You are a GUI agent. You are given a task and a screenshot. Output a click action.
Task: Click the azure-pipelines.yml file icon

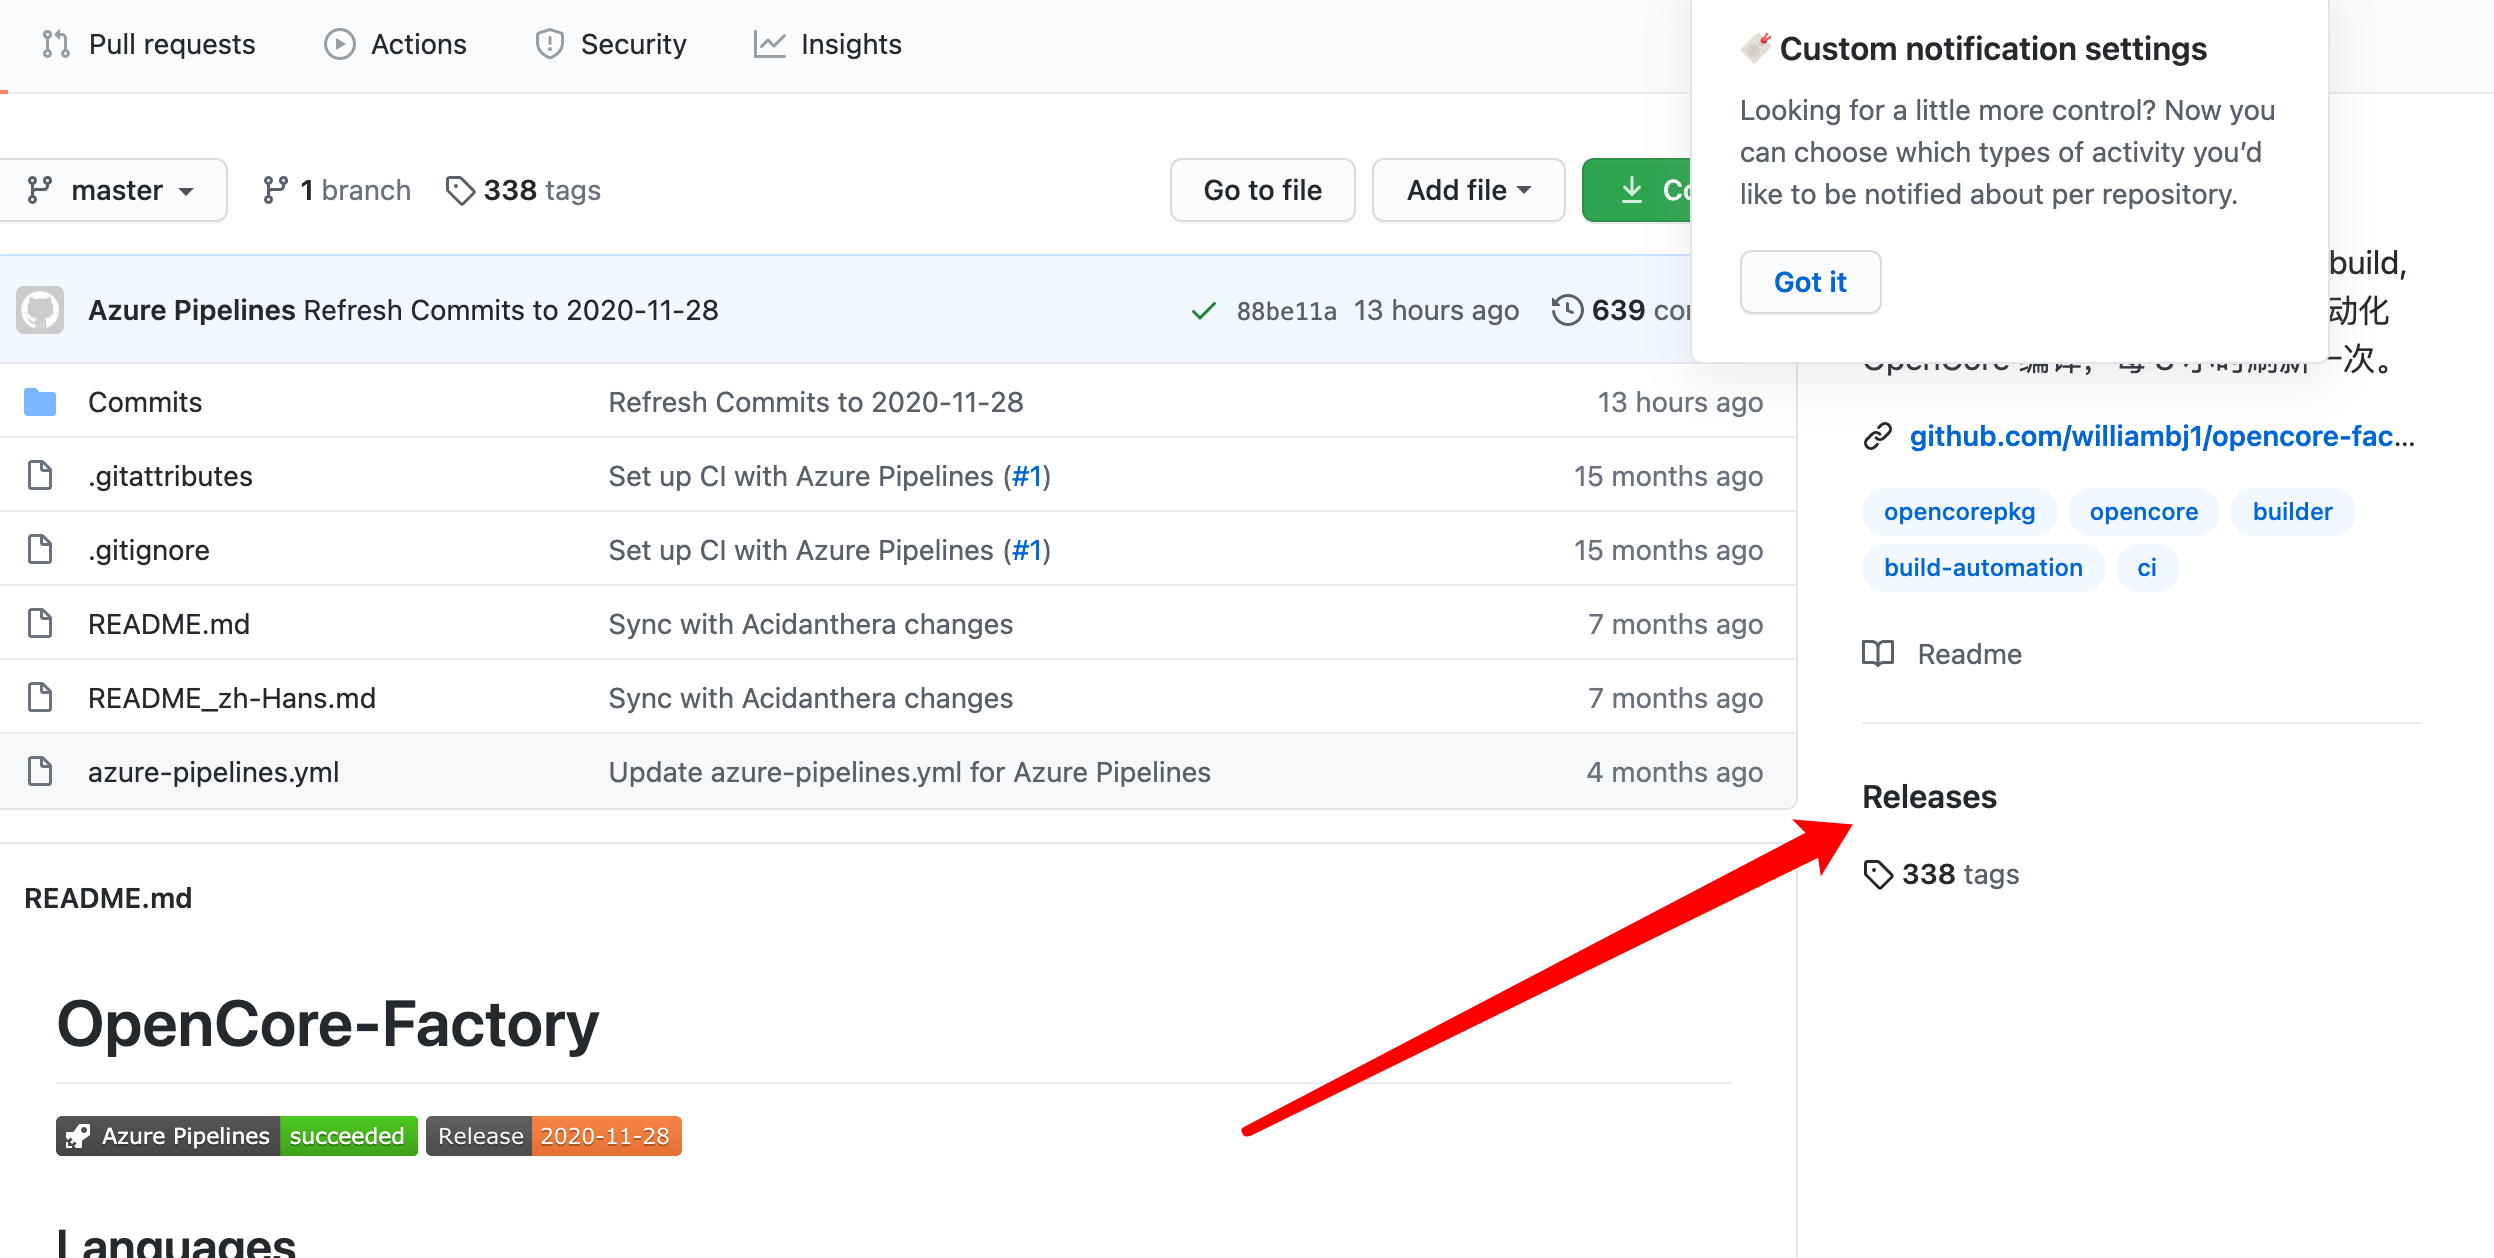(x=40, y=772)
